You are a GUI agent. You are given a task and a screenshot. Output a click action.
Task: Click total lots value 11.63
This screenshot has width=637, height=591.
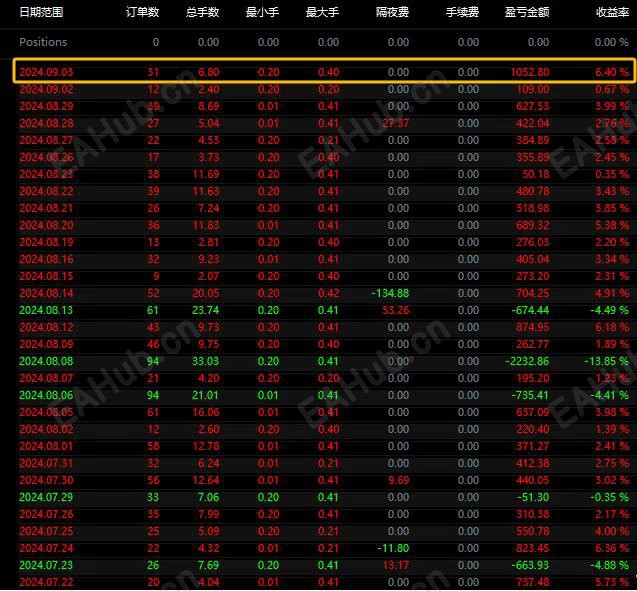206,191
